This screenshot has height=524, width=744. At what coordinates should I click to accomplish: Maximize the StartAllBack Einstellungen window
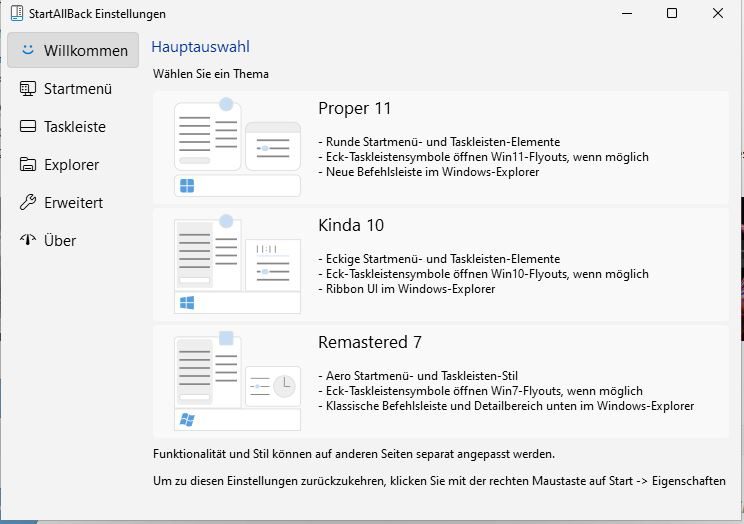672,13
